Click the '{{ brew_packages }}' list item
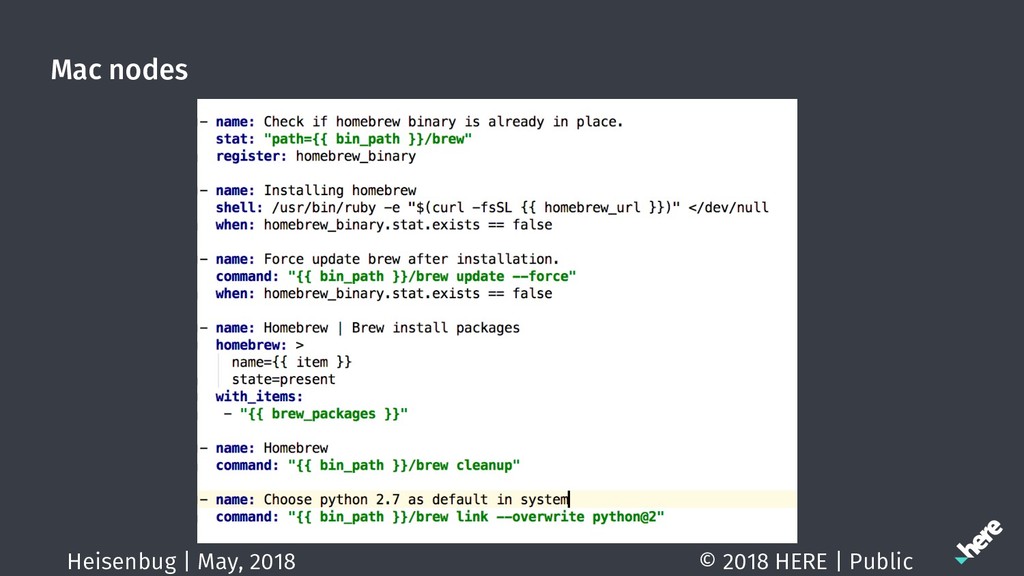 [x=315, y=414]
